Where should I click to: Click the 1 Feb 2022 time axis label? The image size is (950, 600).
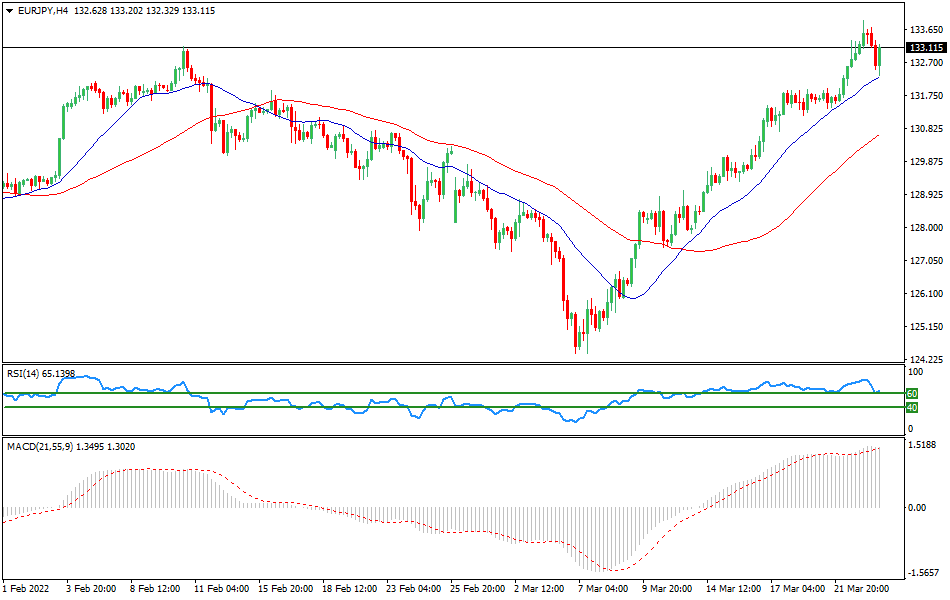27,590
